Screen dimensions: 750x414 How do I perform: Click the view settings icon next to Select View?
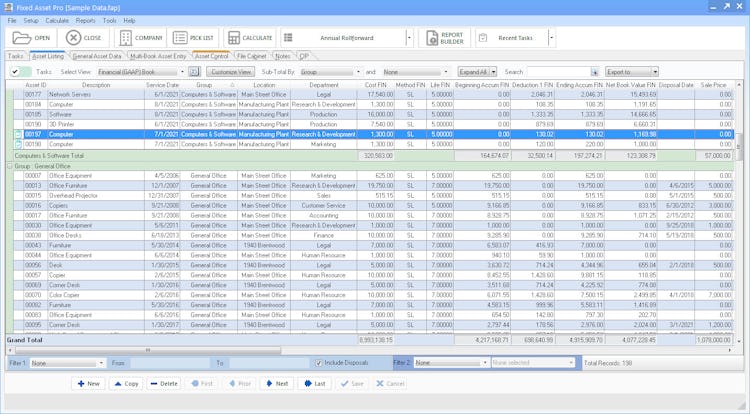(x=194, y=72)
